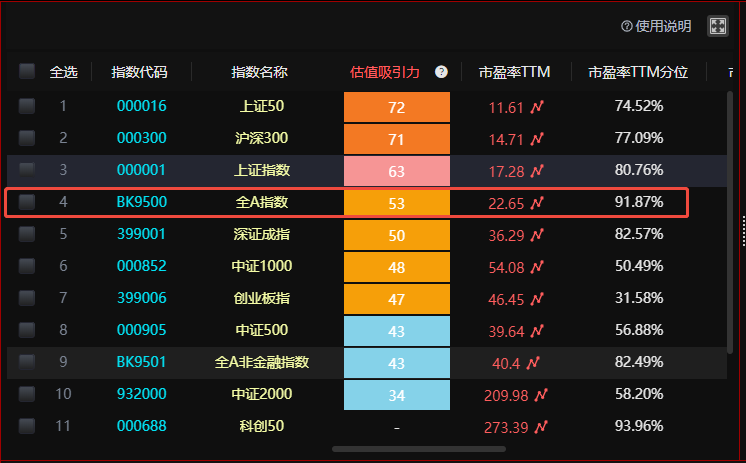The width and height of the screenshot is (746, 463).
Task: Check the box for 中证500 row
Action: [27, 330]
